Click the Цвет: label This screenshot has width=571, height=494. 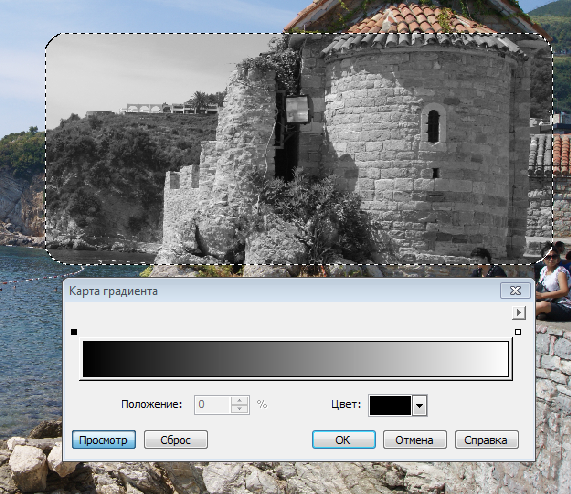pyautogui.click(x=346, y=404)
